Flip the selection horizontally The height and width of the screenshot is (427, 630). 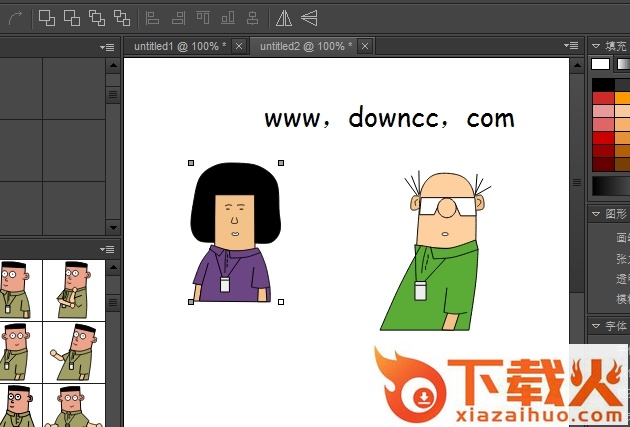(284, 17)
